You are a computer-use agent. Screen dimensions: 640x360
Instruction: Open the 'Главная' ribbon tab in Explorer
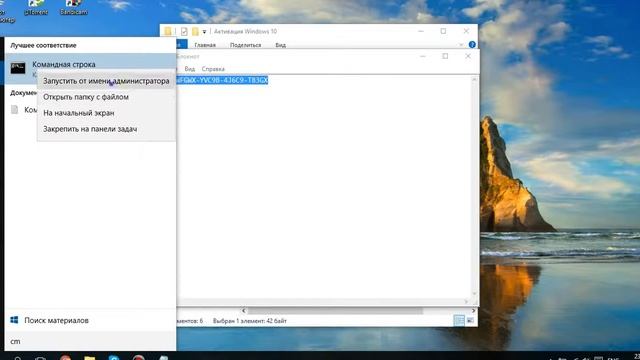[x=205, y=45]
